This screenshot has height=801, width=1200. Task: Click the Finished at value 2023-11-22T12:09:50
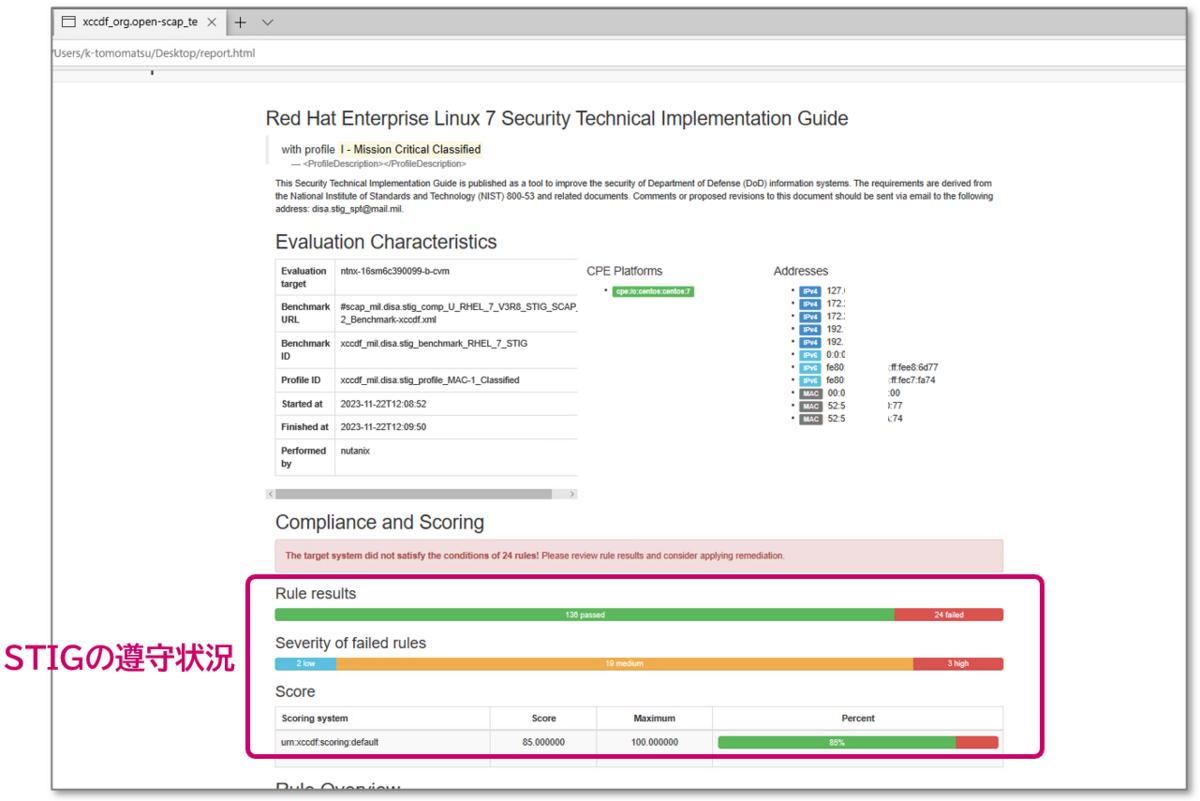click(x=384, y=427)
